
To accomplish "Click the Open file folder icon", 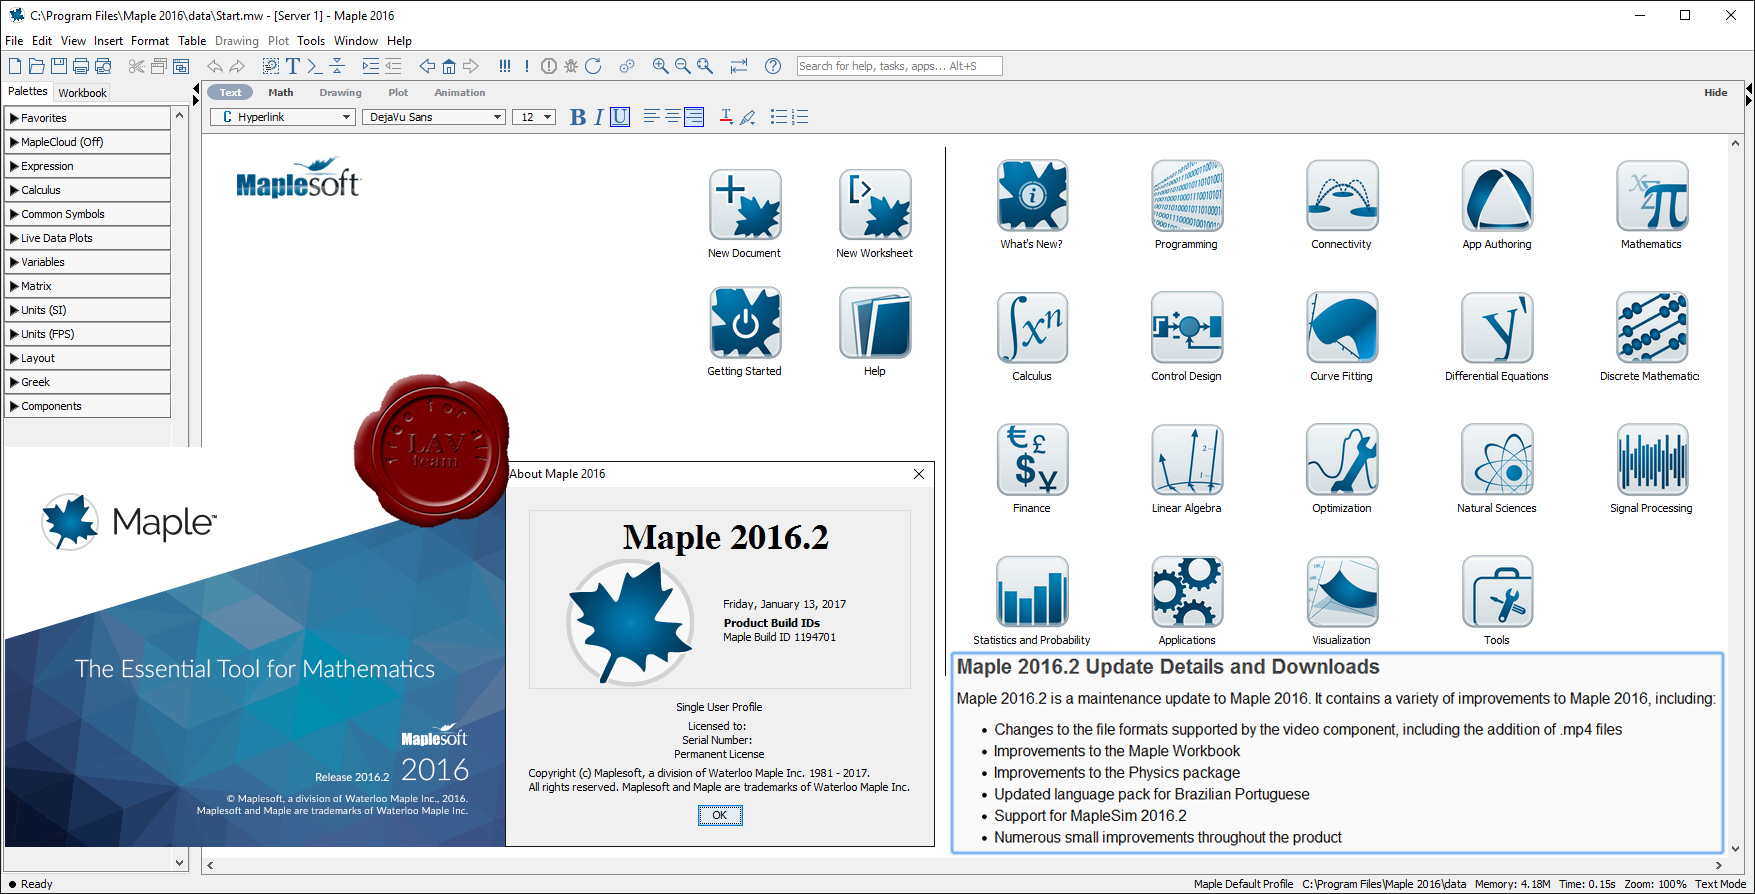I will (x=37, y=66).
